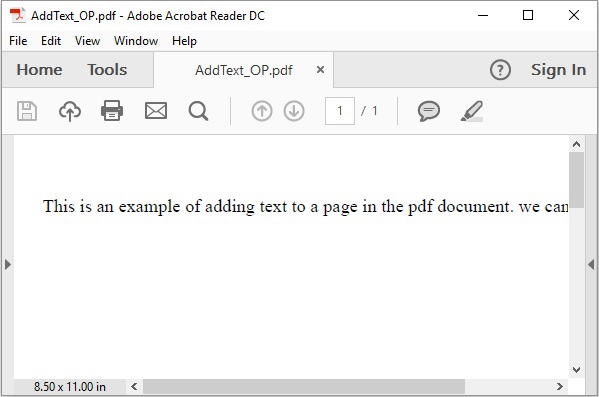
Task: Open the Edit menu
Action: pyautogui.click(x=51, y=41)
